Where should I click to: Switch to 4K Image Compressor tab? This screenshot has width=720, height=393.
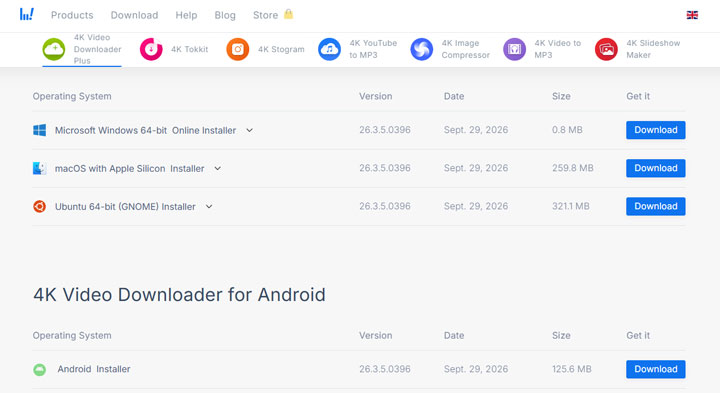pos(450,49)
